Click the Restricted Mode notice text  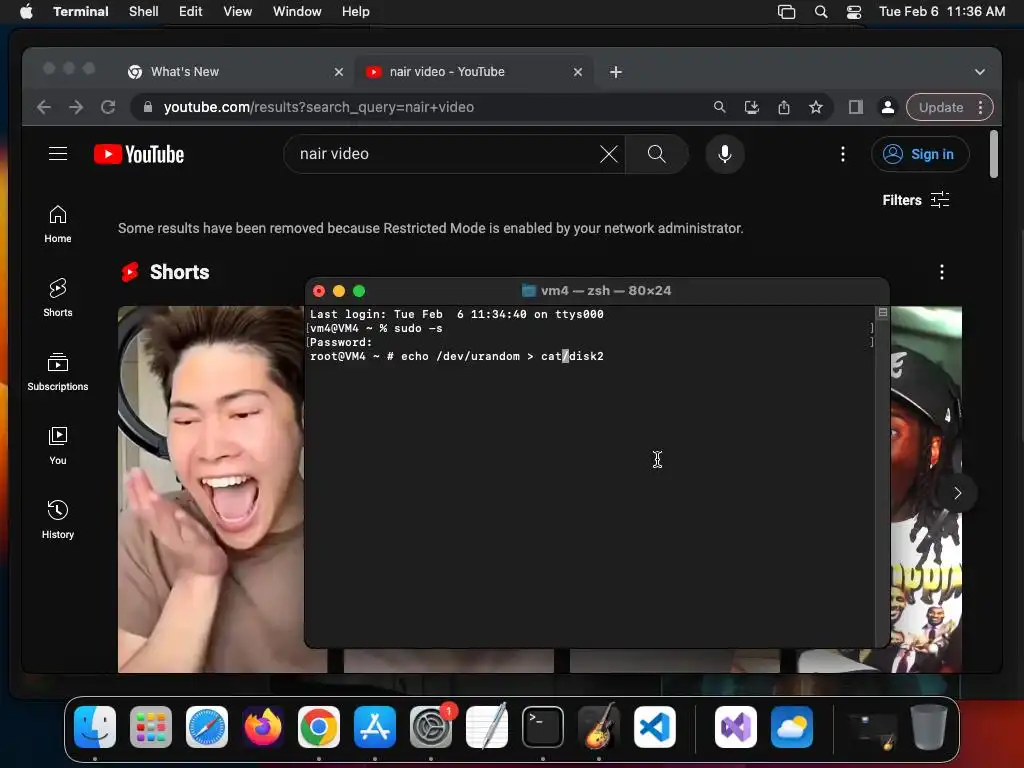(430, 228)
